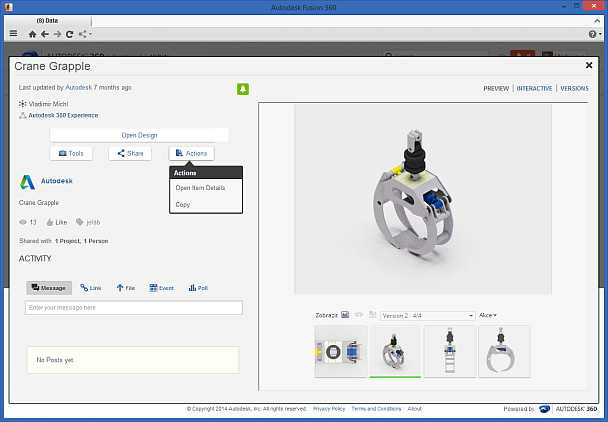Click the Open Design button
The height and width of the screenshot is (422, 608).
(139, 135)
